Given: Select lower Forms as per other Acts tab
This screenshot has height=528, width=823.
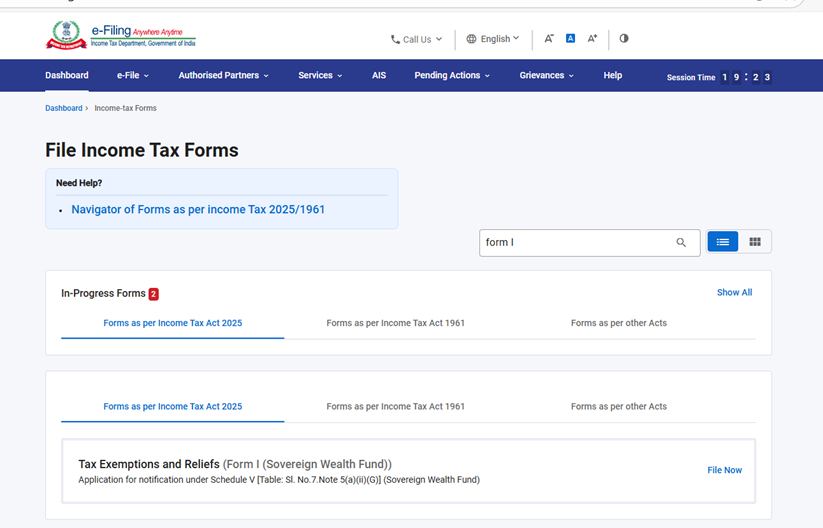Looking at the screenshot, I should point(618,407).
